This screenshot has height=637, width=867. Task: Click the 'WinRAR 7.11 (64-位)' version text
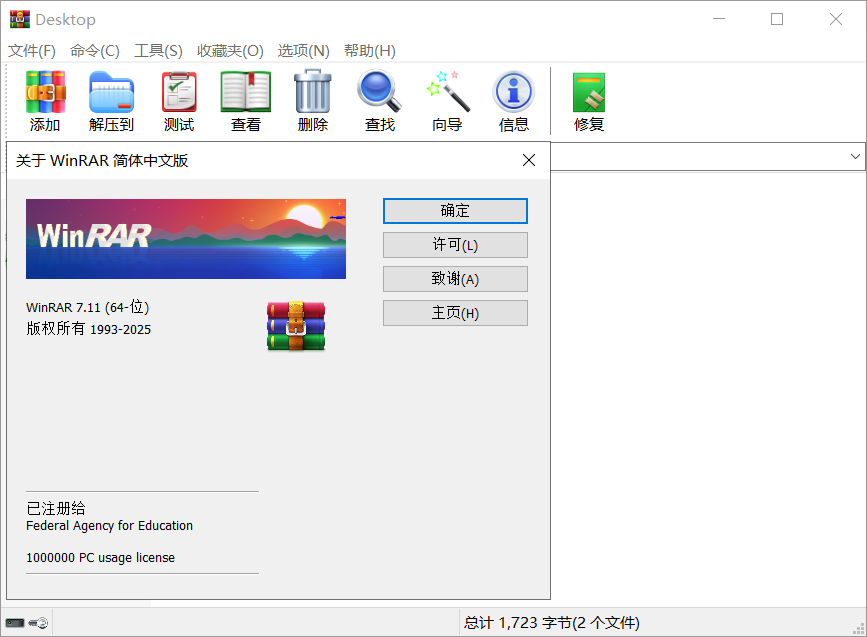coord(87,307)
